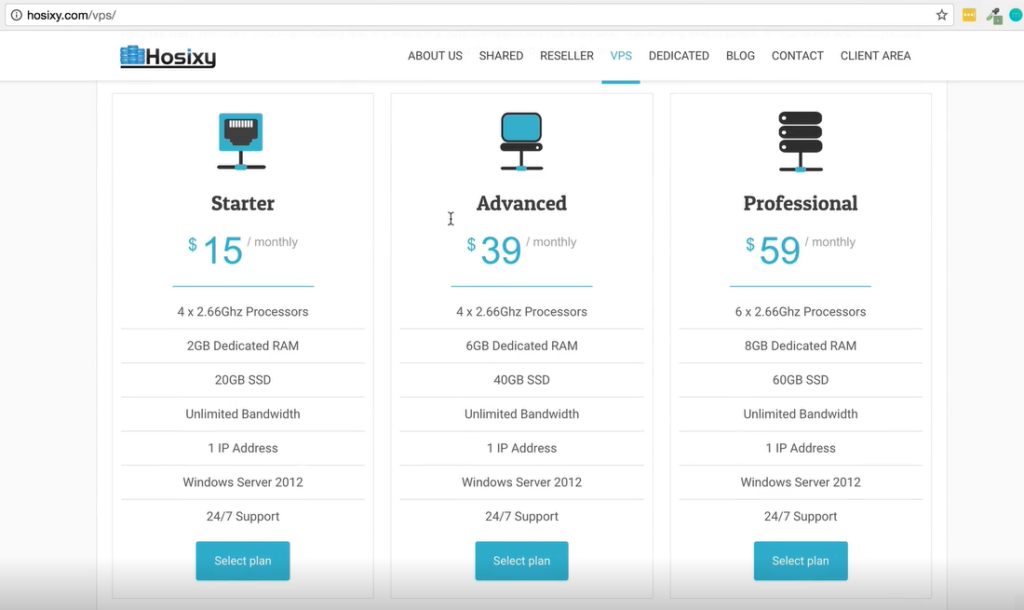The width and height of the screenshot is (1024, 610).
Task: Click the $15 monthly price
Action: coord(243,250)
